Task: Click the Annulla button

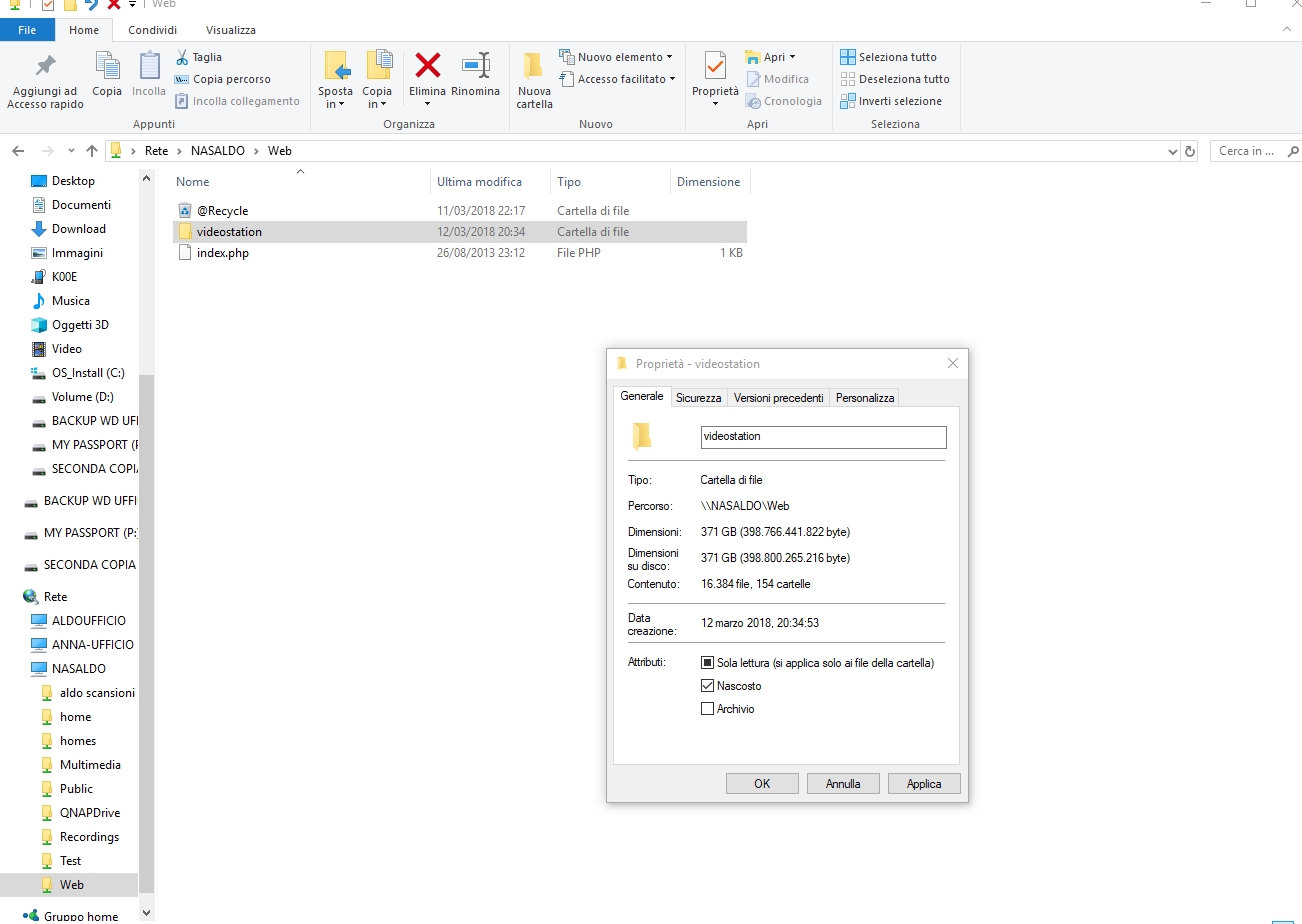Action: point(843,784)
